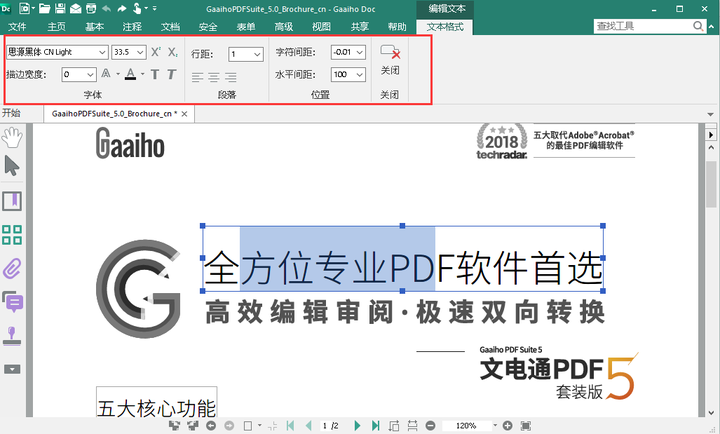Open the Comments panel
The height and width of the screenshot is (434, 720).
(x=12, y=302)
